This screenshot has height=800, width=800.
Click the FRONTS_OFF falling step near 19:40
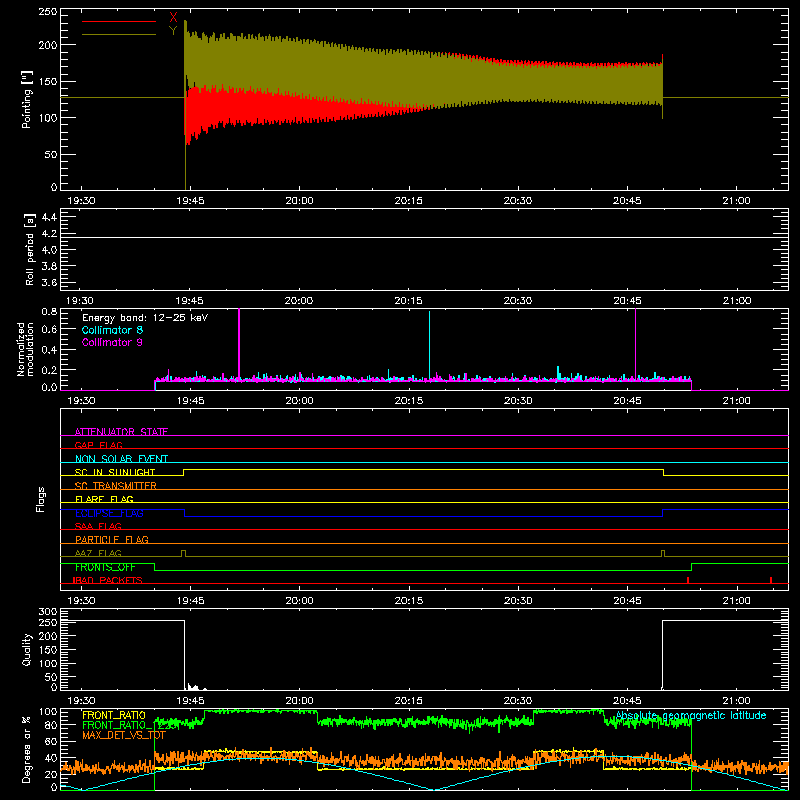155,567
